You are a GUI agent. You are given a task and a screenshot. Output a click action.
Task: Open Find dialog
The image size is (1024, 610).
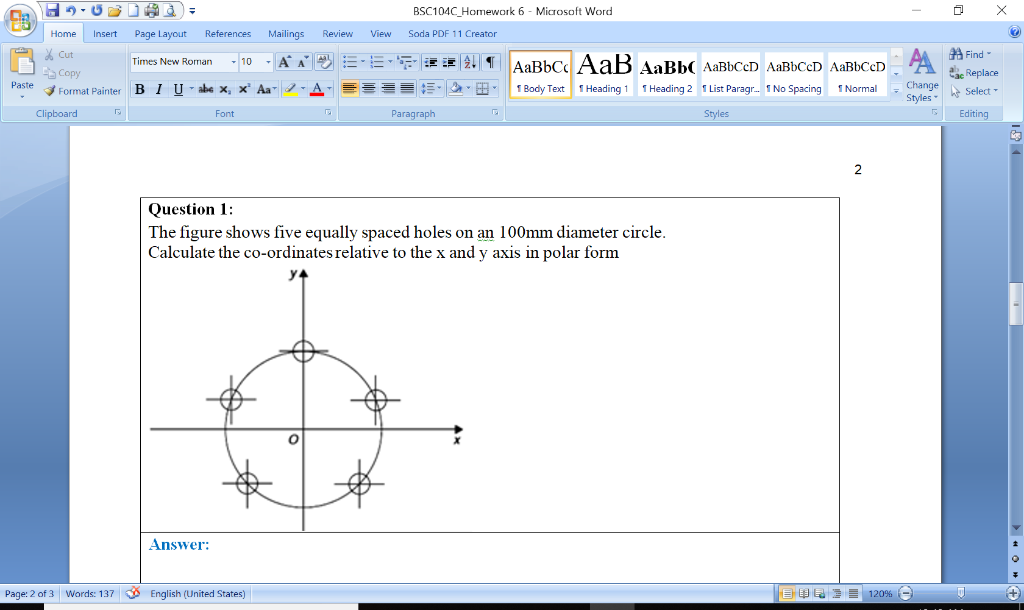coord(970,54)
